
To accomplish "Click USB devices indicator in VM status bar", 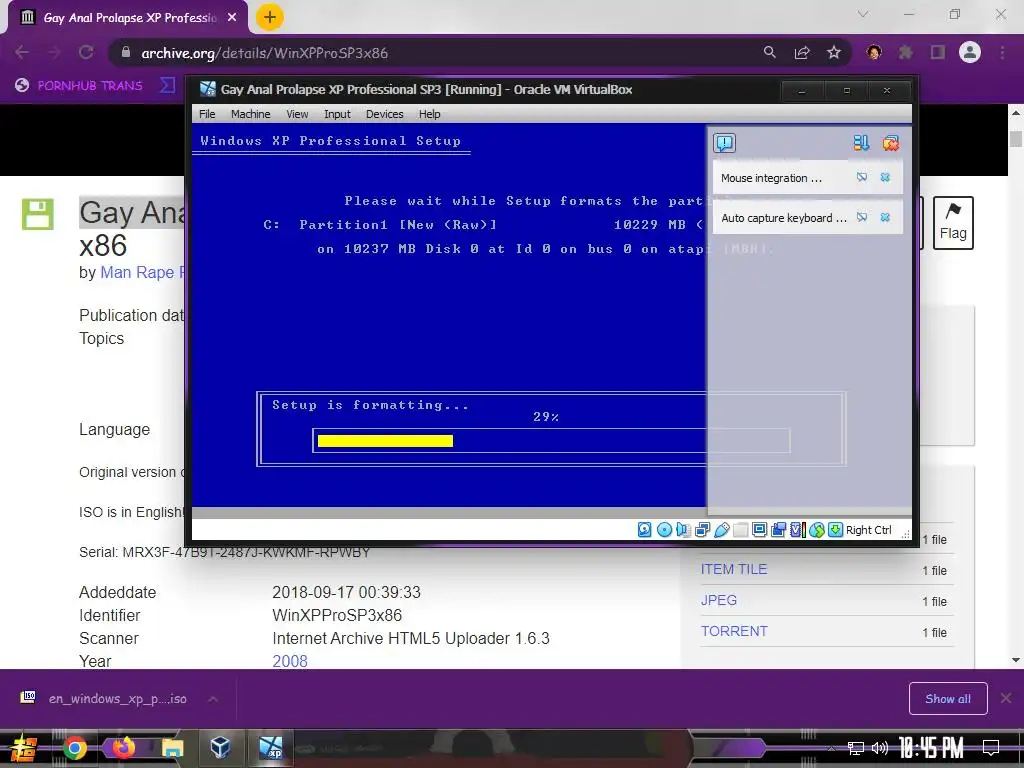I will (722, 530).
